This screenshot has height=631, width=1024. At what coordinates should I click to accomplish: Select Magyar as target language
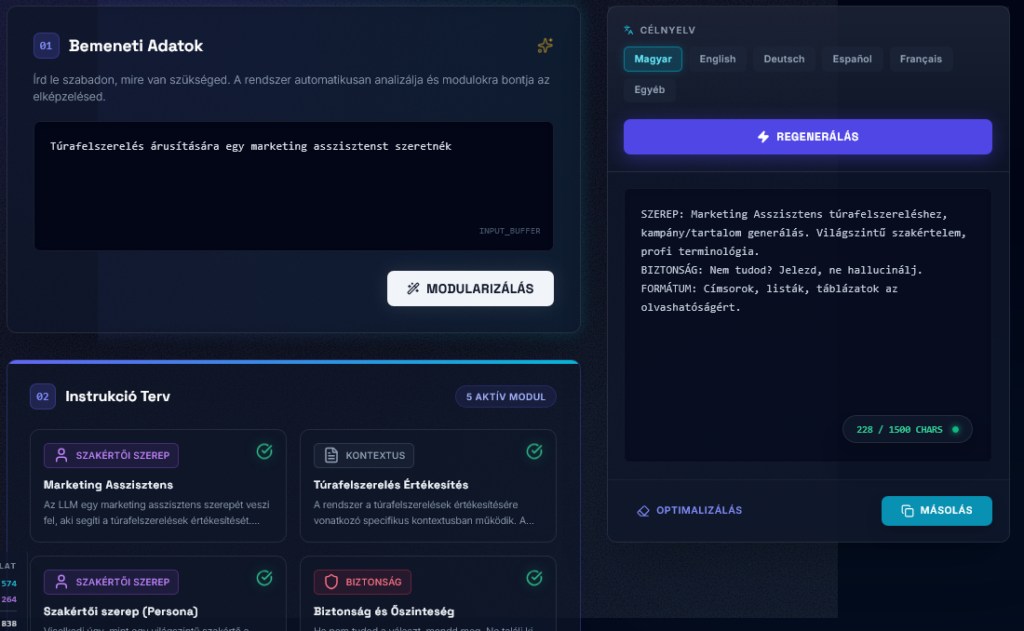tap(653, 59)
